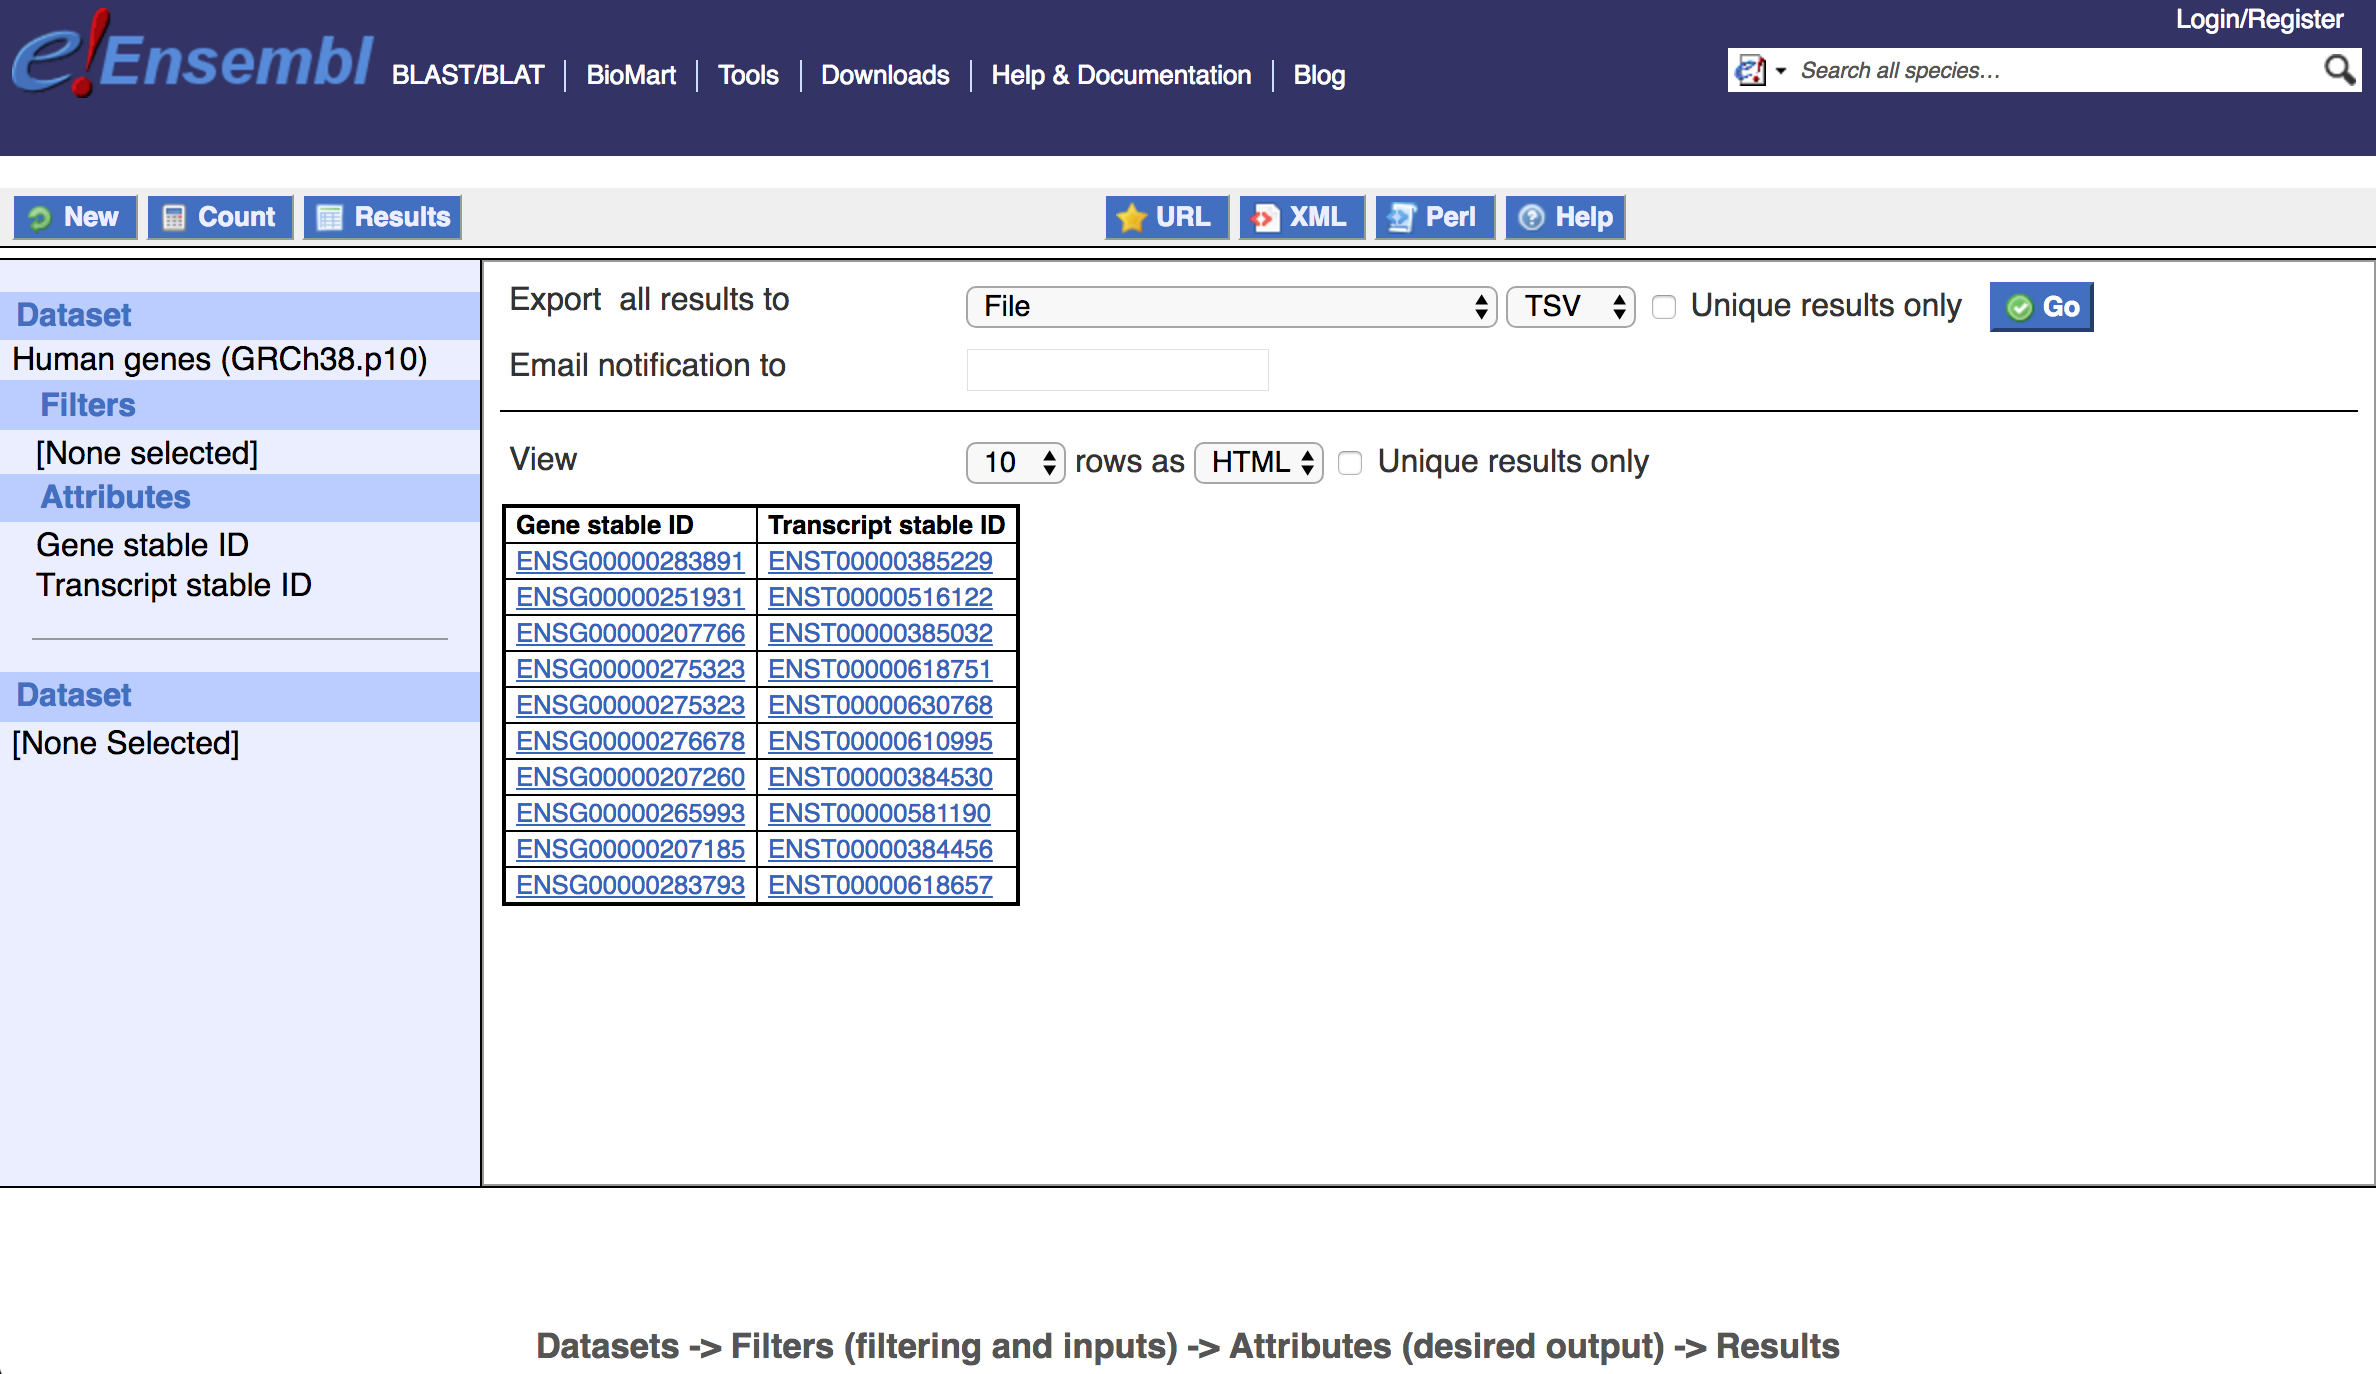Click the Results button
Viewport: 2376px width, 1374px height.
click(x=383, y=217)
